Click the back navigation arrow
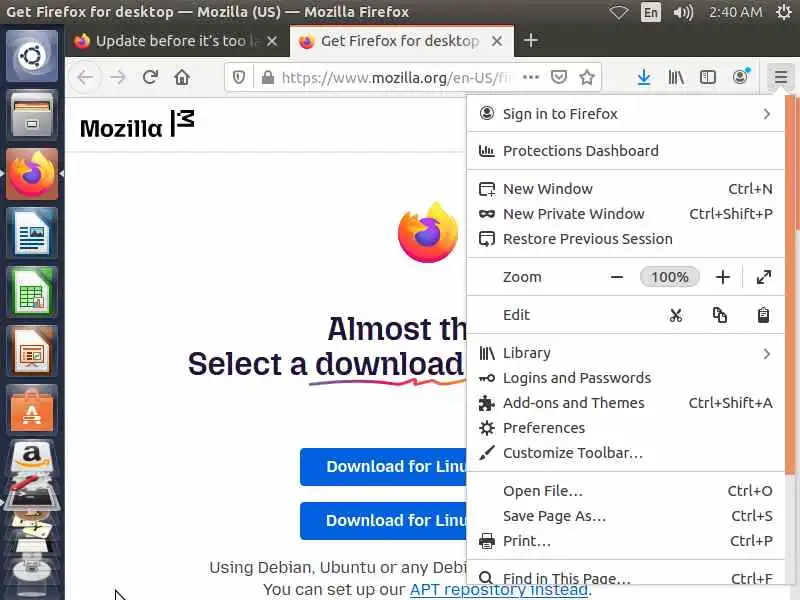 pos(86,78)
